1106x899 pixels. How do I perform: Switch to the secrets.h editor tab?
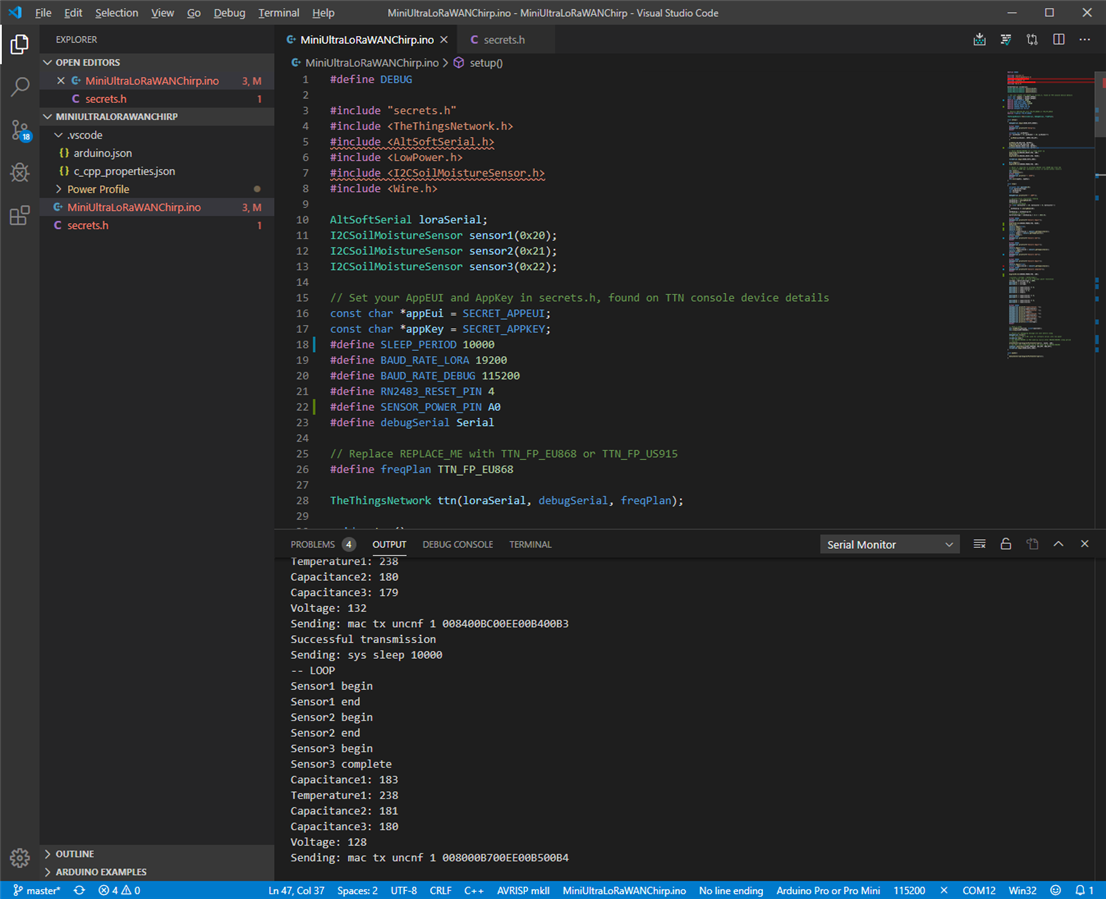[x=504, y=40]
